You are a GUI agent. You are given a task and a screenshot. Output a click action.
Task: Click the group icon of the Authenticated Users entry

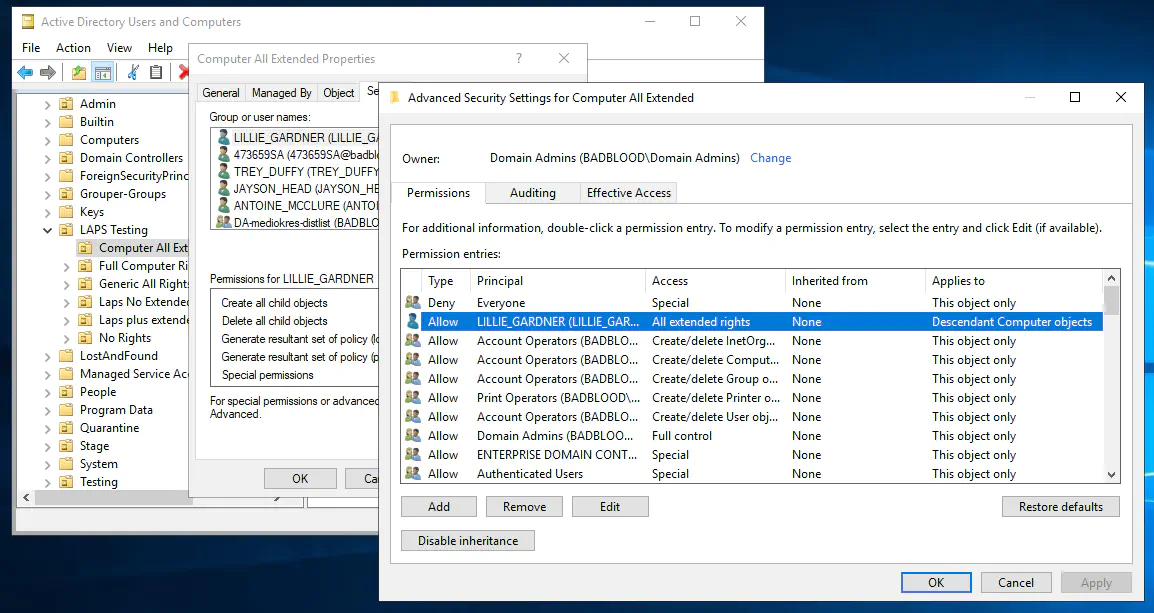(x=413, y=474)
